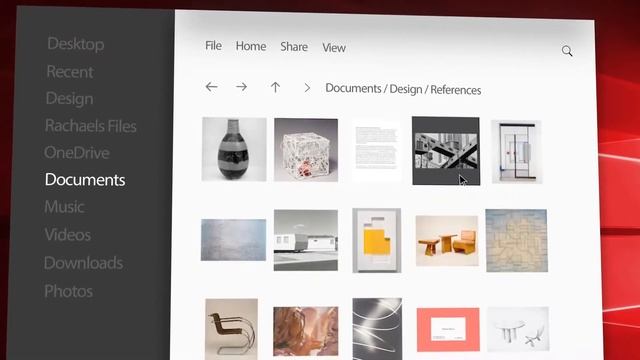Image resolution: width=640 pixels, height=360 pixels.
Task: Click References in the breadcrumb path
Action: (x=456, y=90)
